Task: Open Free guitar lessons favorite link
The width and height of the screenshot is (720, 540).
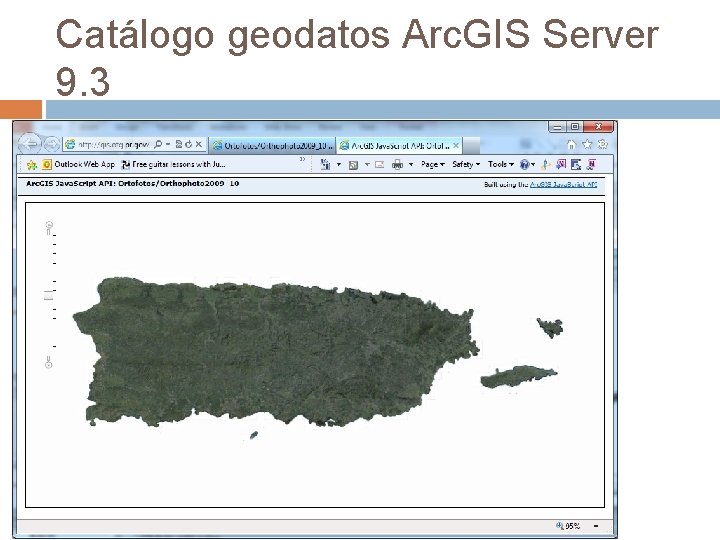Action: pyautogui.click(x=174, y=164)
